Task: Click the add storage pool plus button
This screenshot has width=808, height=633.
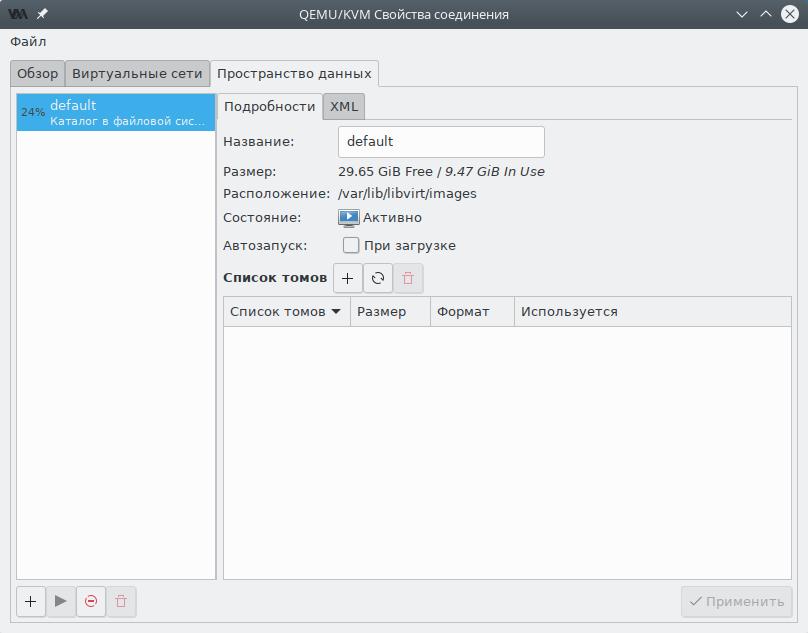Action: tap(31, 601)
